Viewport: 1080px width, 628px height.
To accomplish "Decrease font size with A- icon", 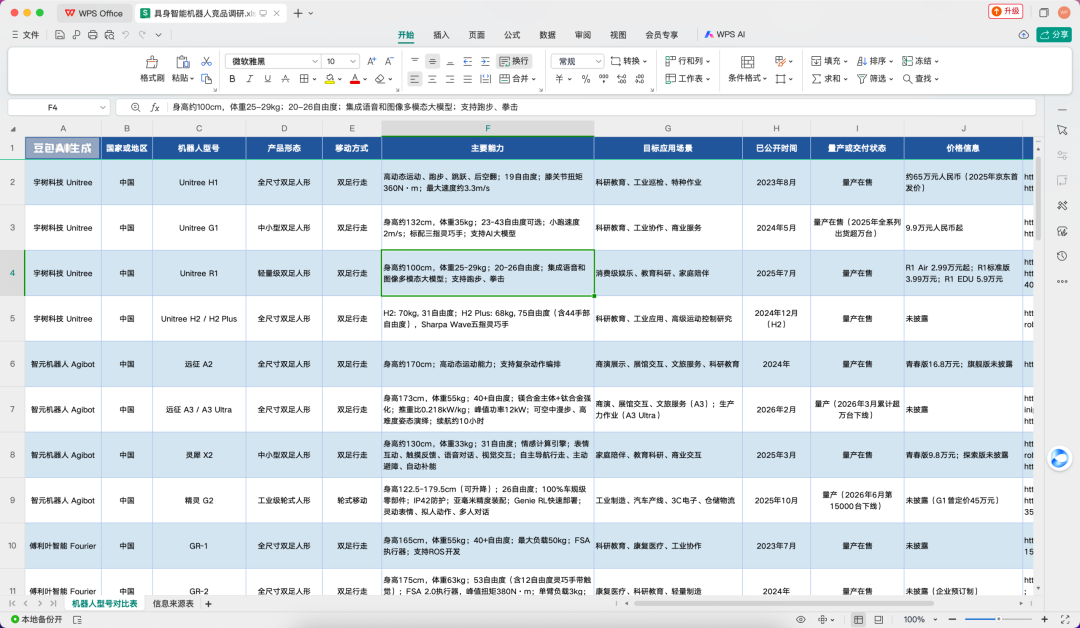I will (389, 61).
